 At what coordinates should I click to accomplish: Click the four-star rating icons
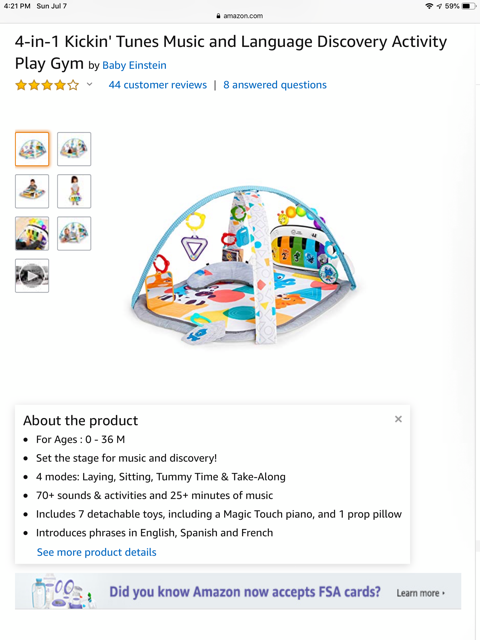pyautogui.click(x=47, y=85)
